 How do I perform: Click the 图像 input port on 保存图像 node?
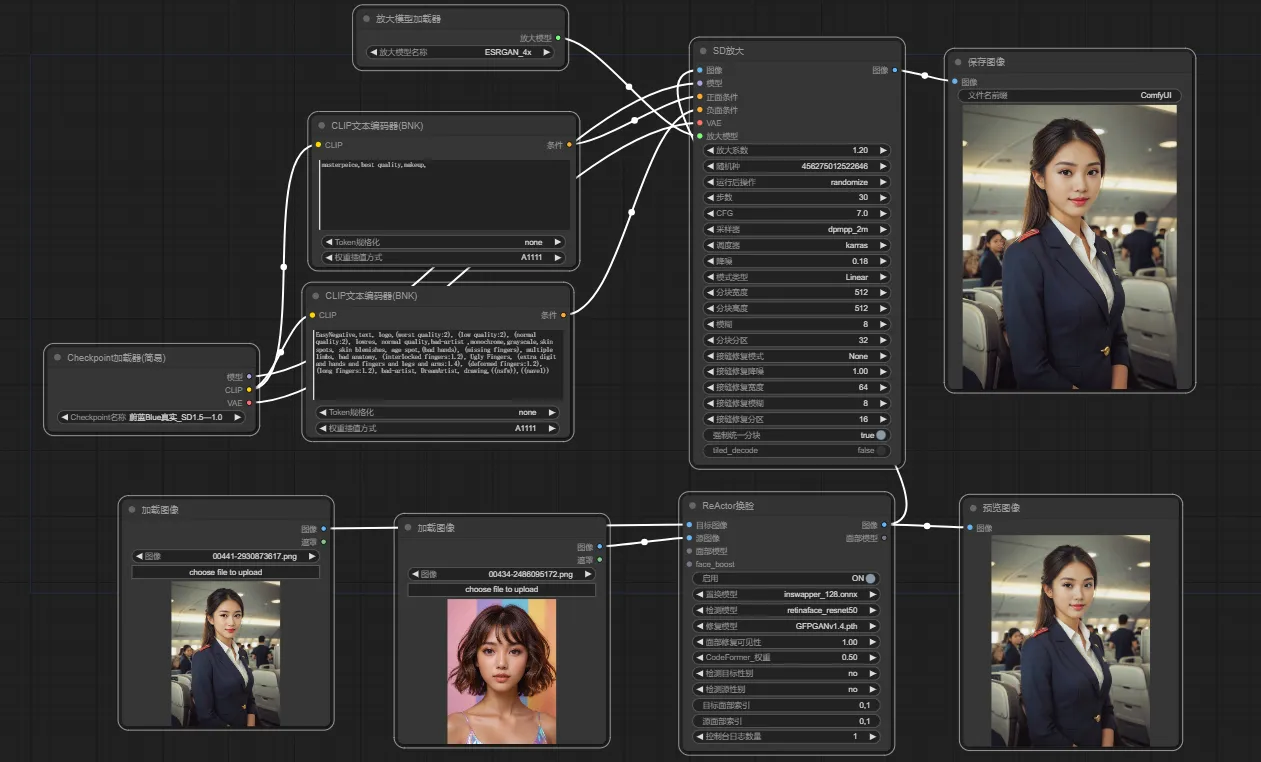click(954, 82)
